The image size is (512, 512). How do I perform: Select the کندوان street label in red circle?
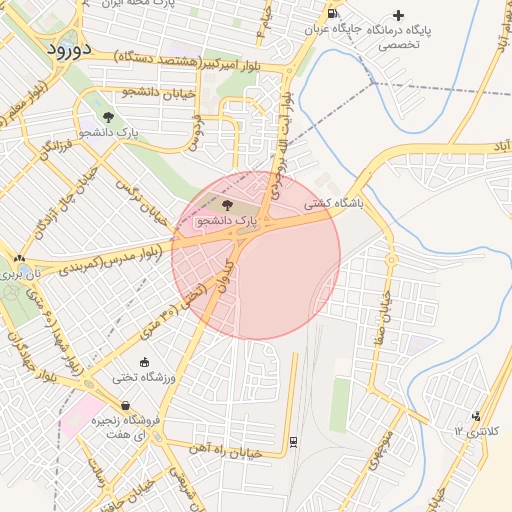pyautogui.click(x=226, y=276)
